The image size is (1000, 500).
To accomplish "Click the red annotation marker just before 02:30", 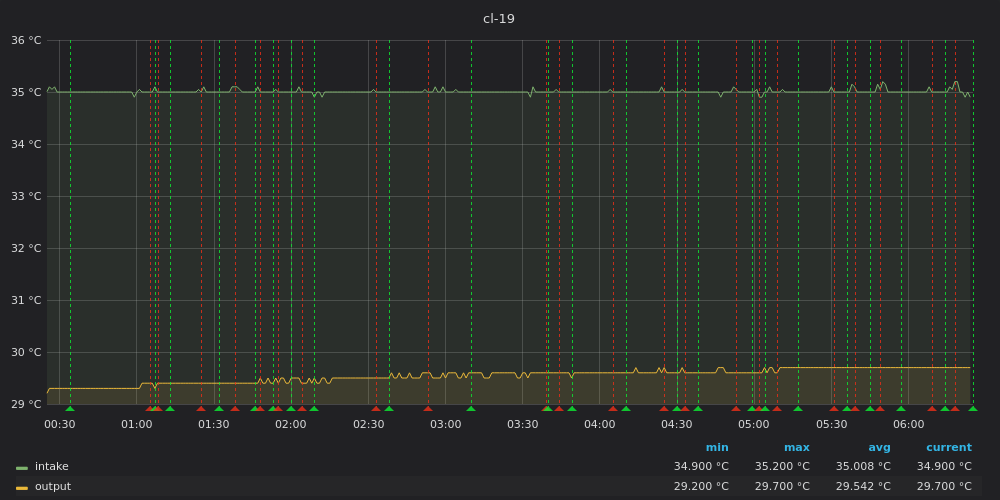I will [376, 408].
